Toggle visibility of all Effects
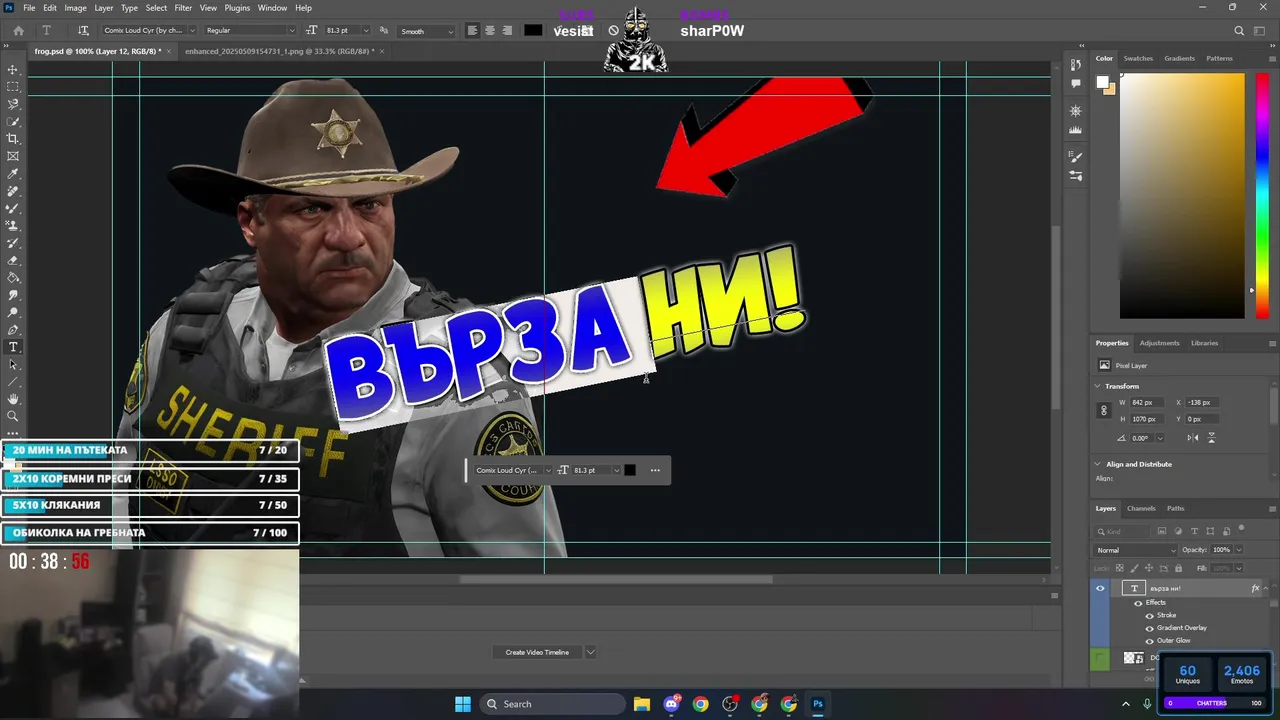Screen dimensions: 1280x720 (x=1138, y=603)
